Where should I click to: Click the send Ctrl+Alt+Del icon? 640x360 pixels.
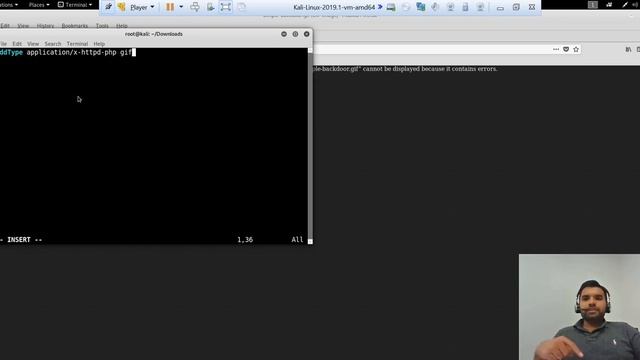coord(195,7)
